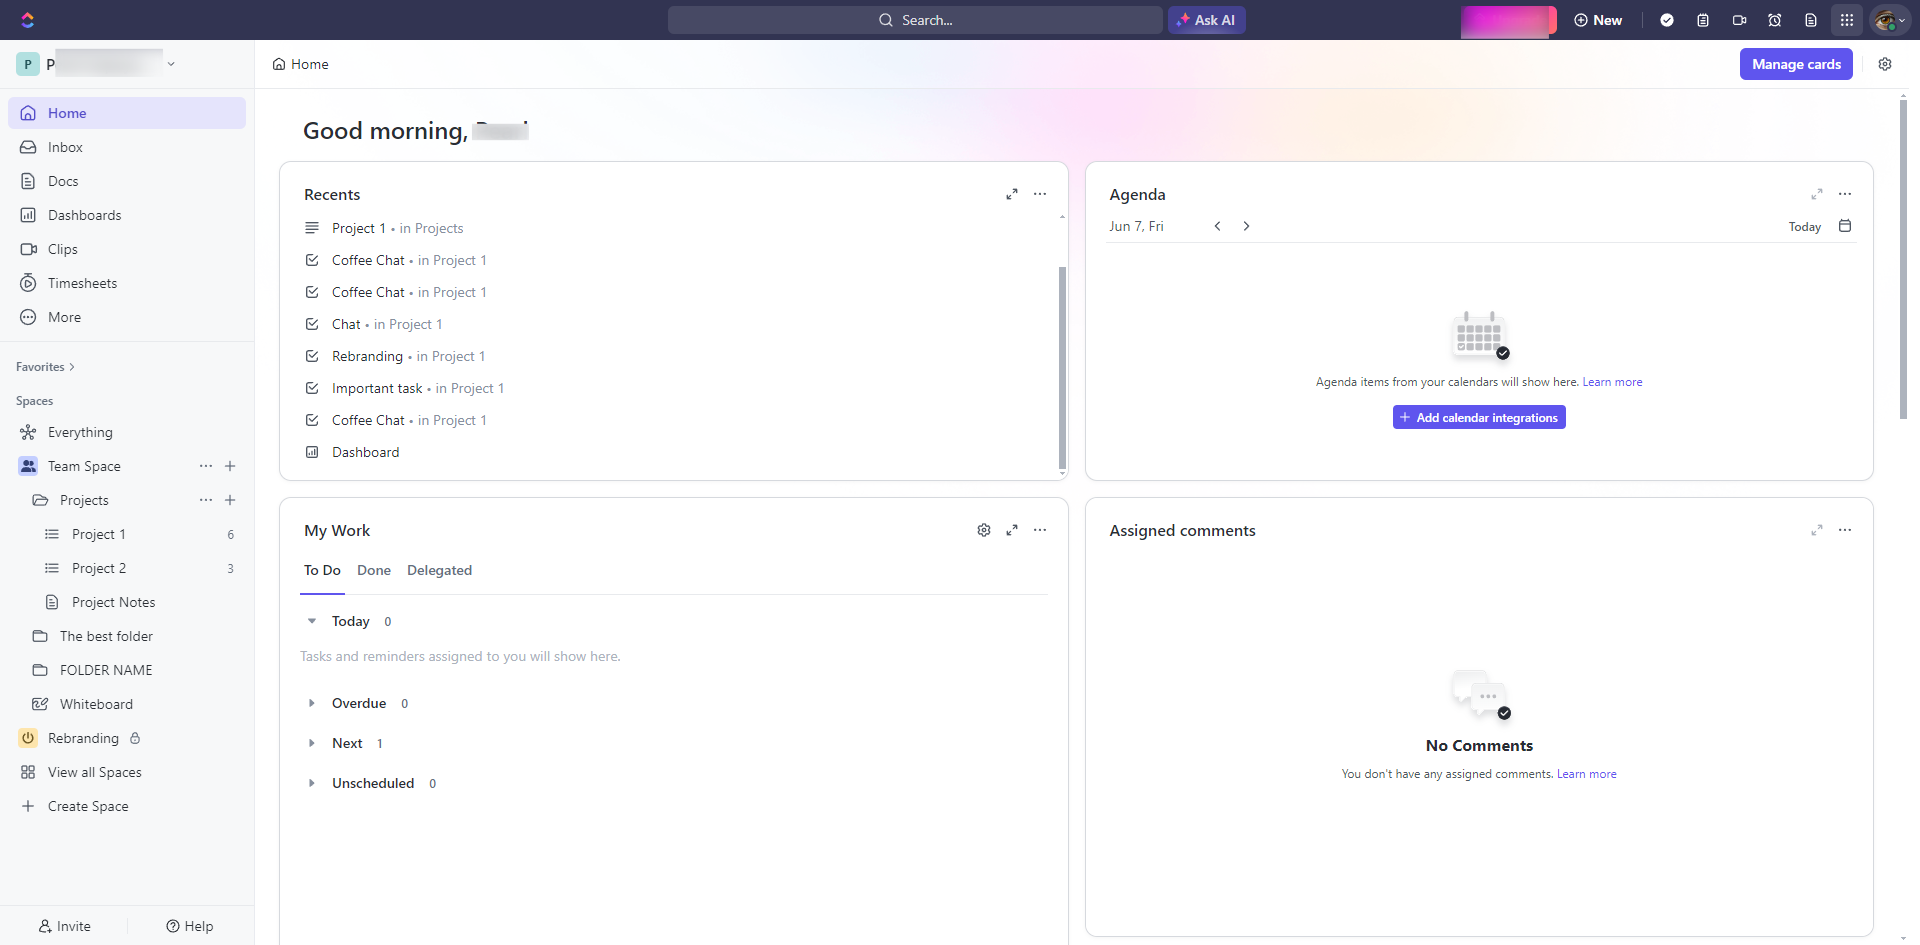Expand the Agenda card to full screen

click(1817, 194)
